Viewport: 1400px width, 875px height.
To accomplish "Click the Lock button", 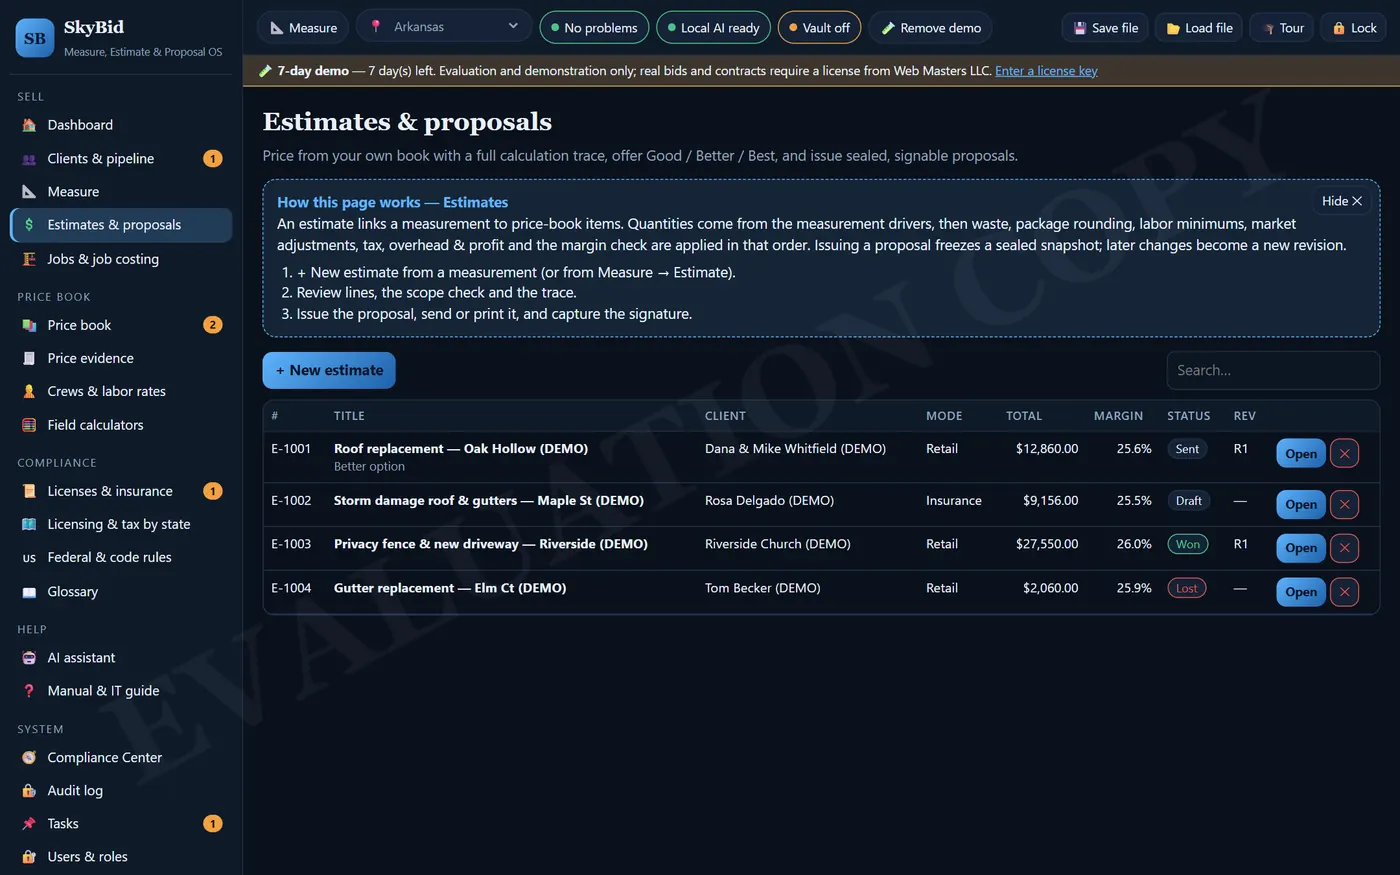I will tap(1354, 28).
